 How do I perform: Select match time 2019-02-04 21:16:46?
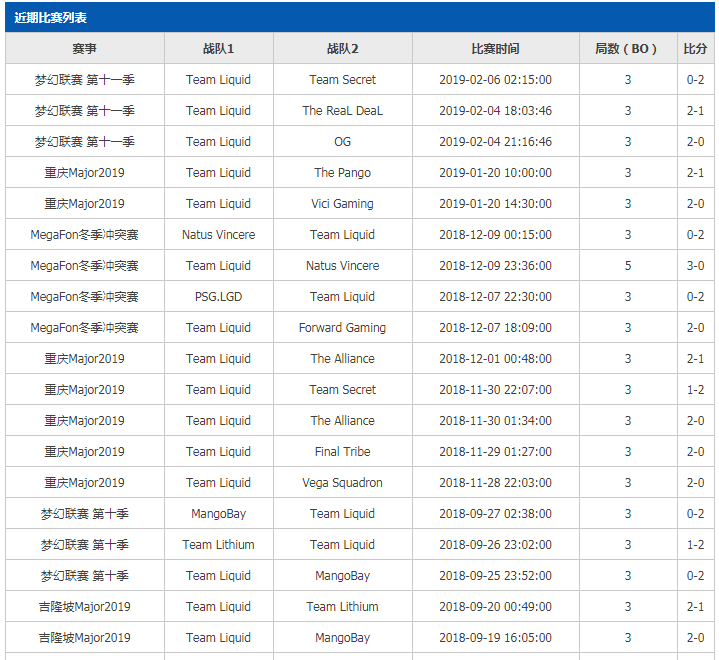point(495,142)
